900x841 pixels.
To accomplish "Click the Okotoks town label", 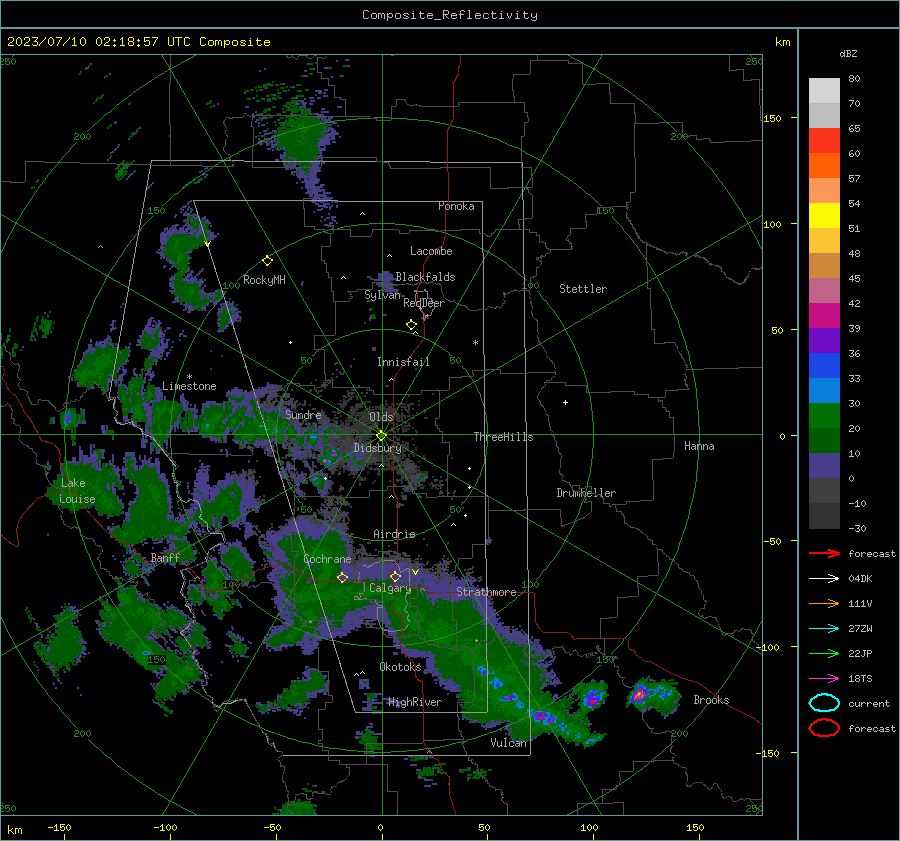I will pyautogui.click(x=400, y=666).
